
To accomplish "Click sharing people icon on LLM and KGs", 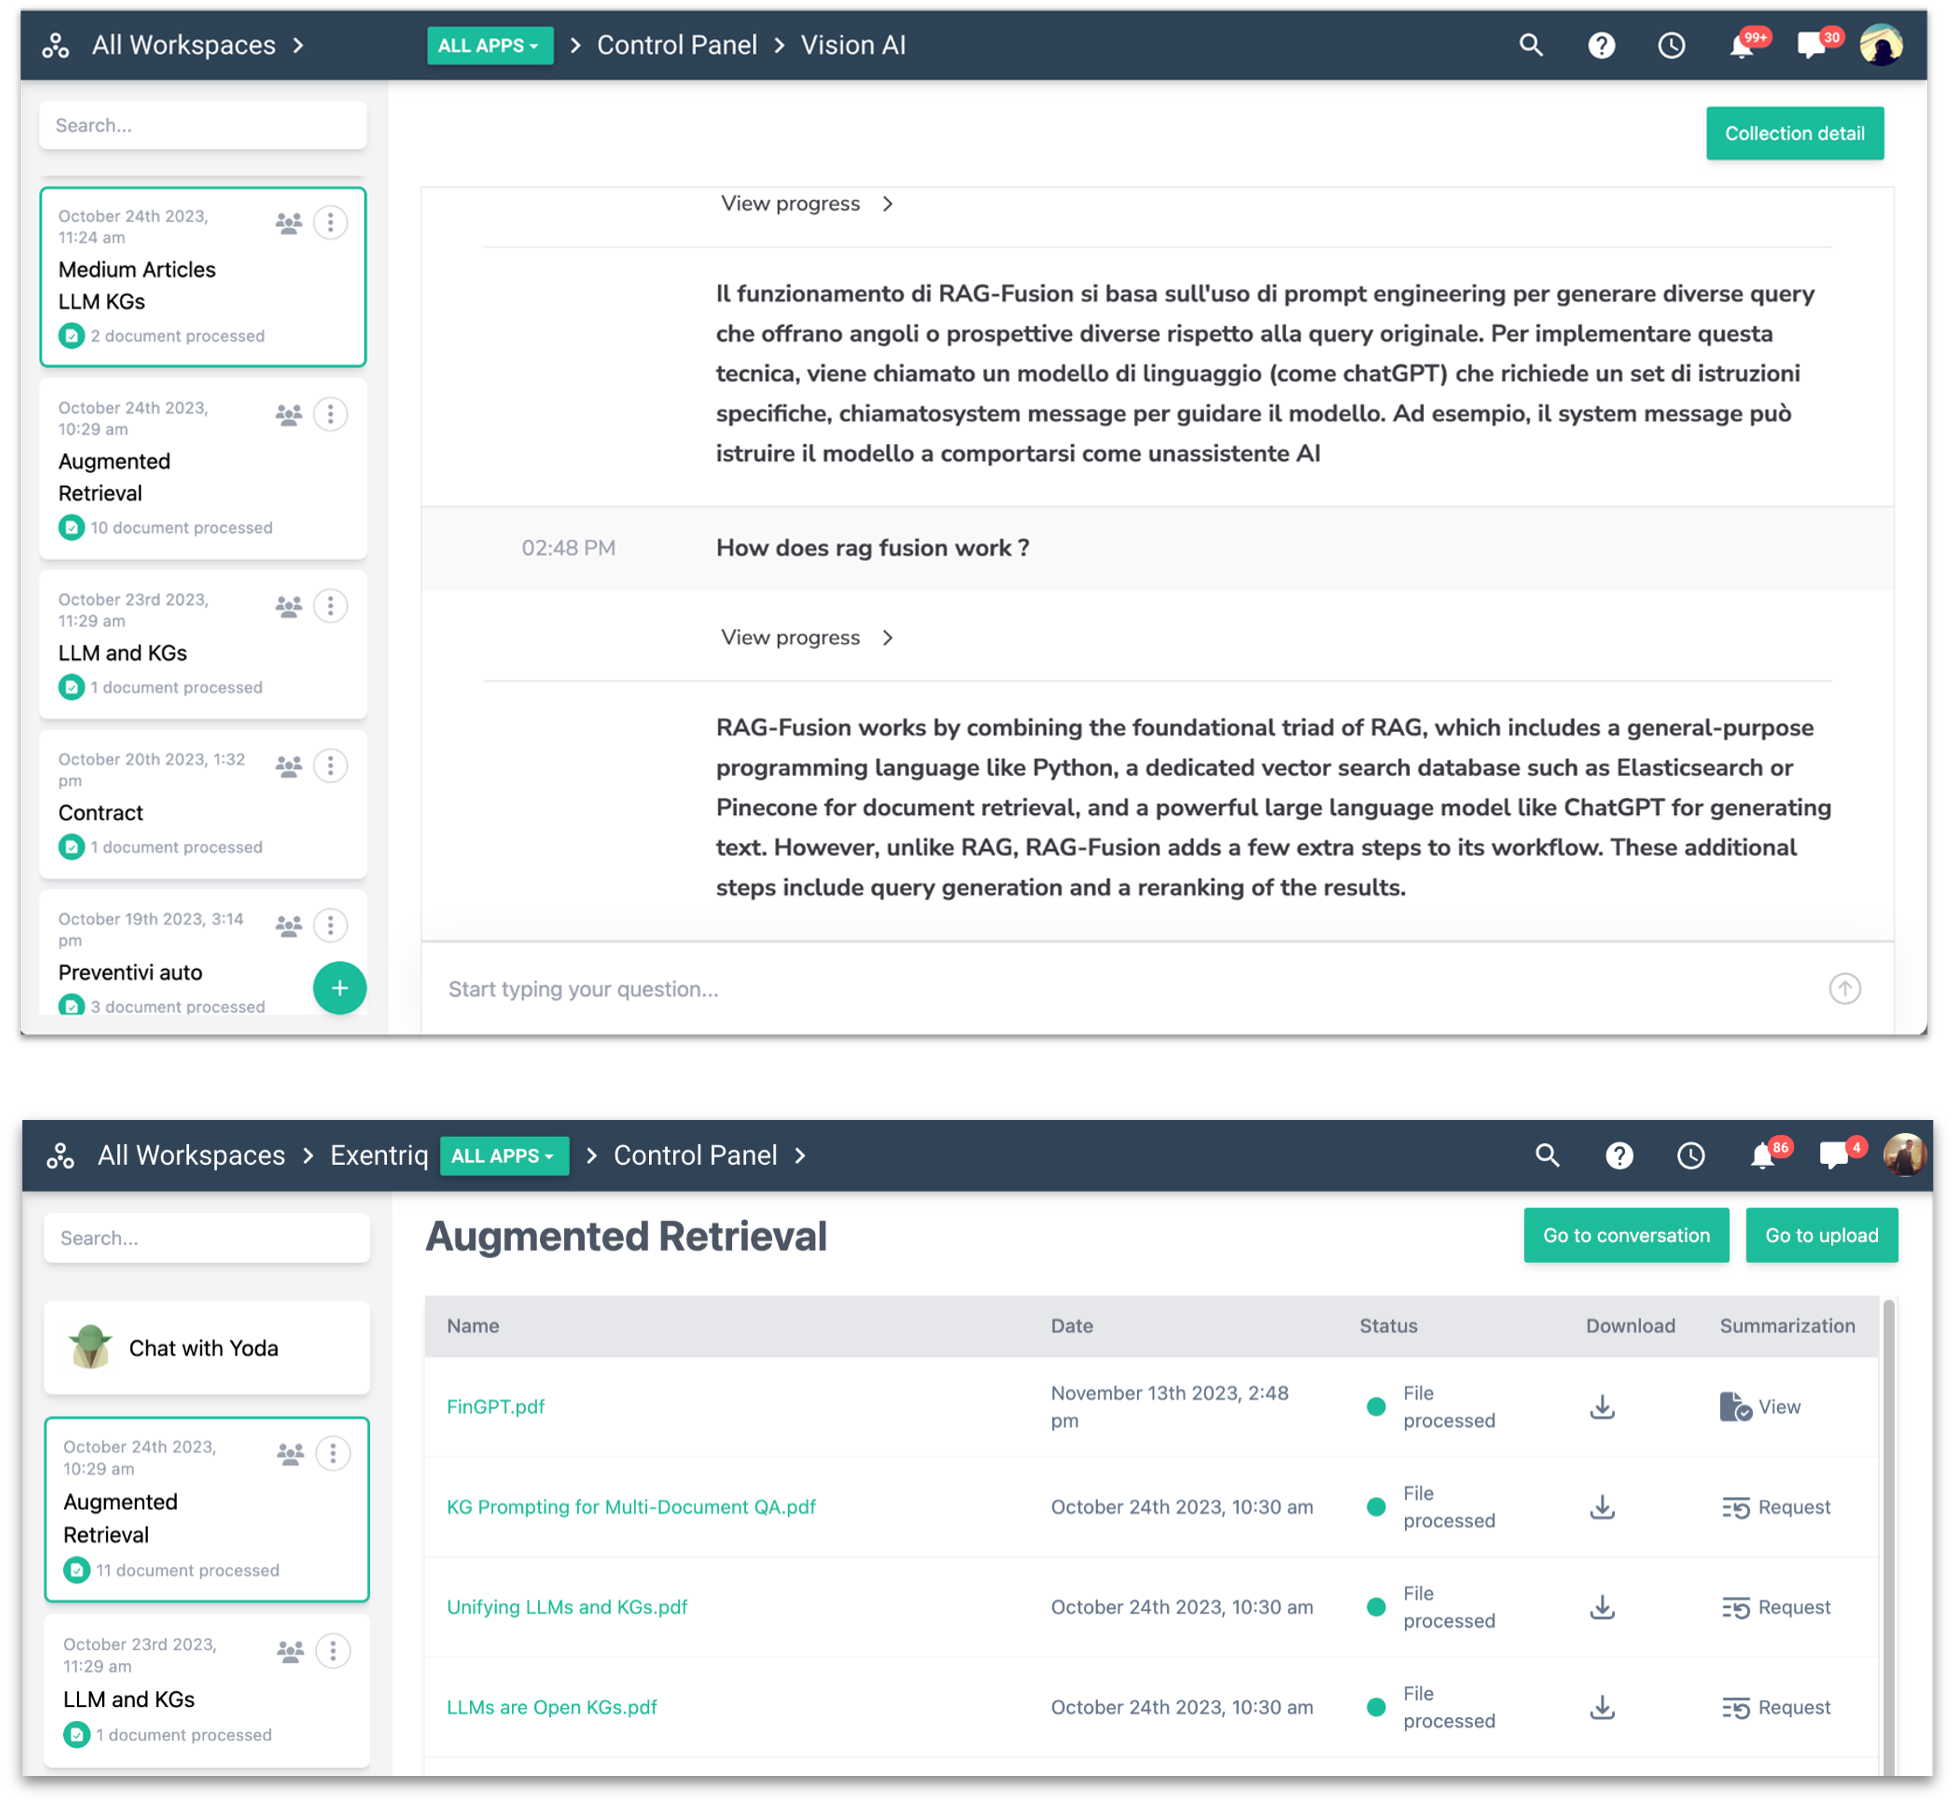I will tap(289, 606).
